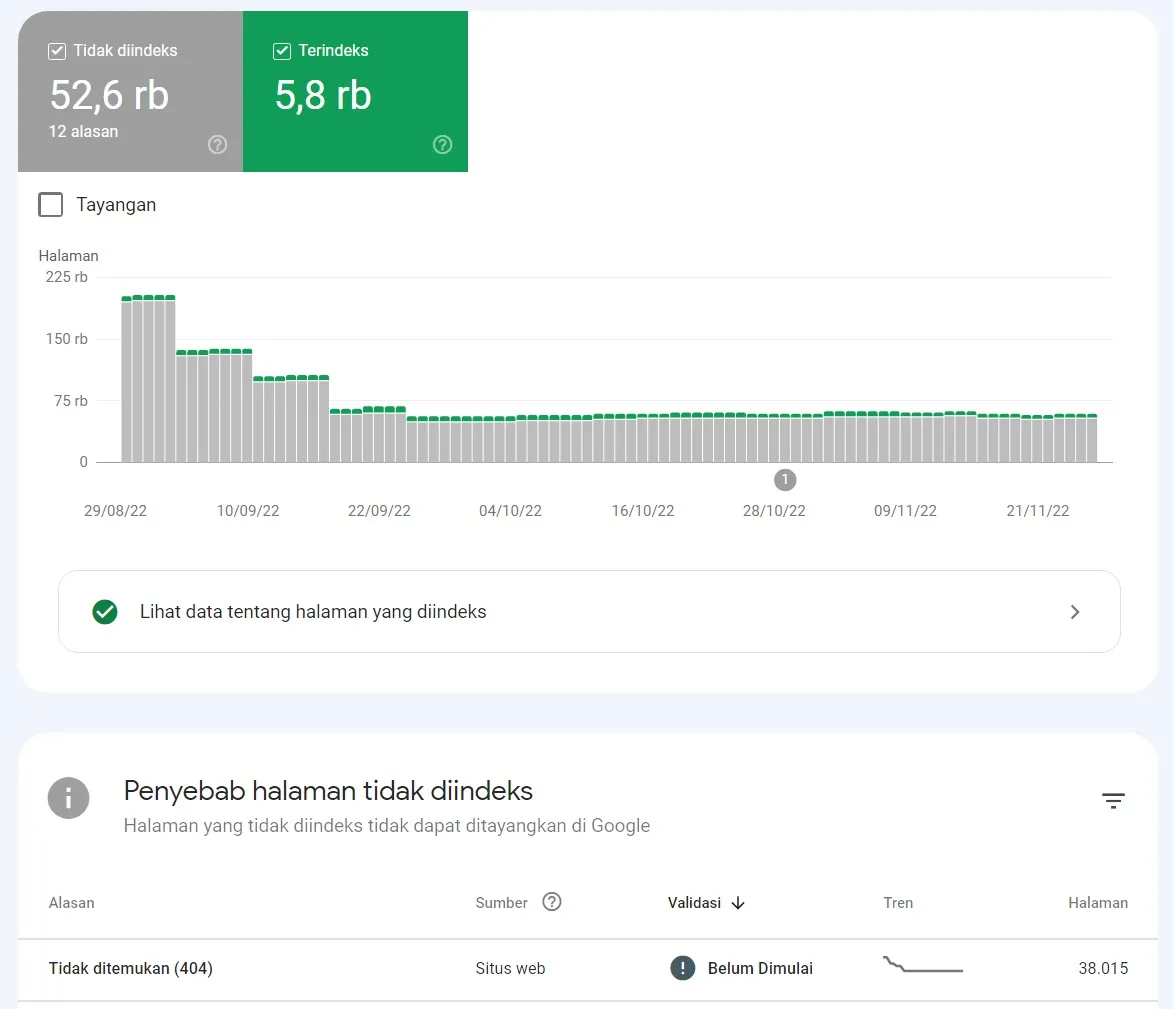The image size is (1173, 1009).
Task: Open help for the Tidak diindeks card
Action: click(217, 144)
